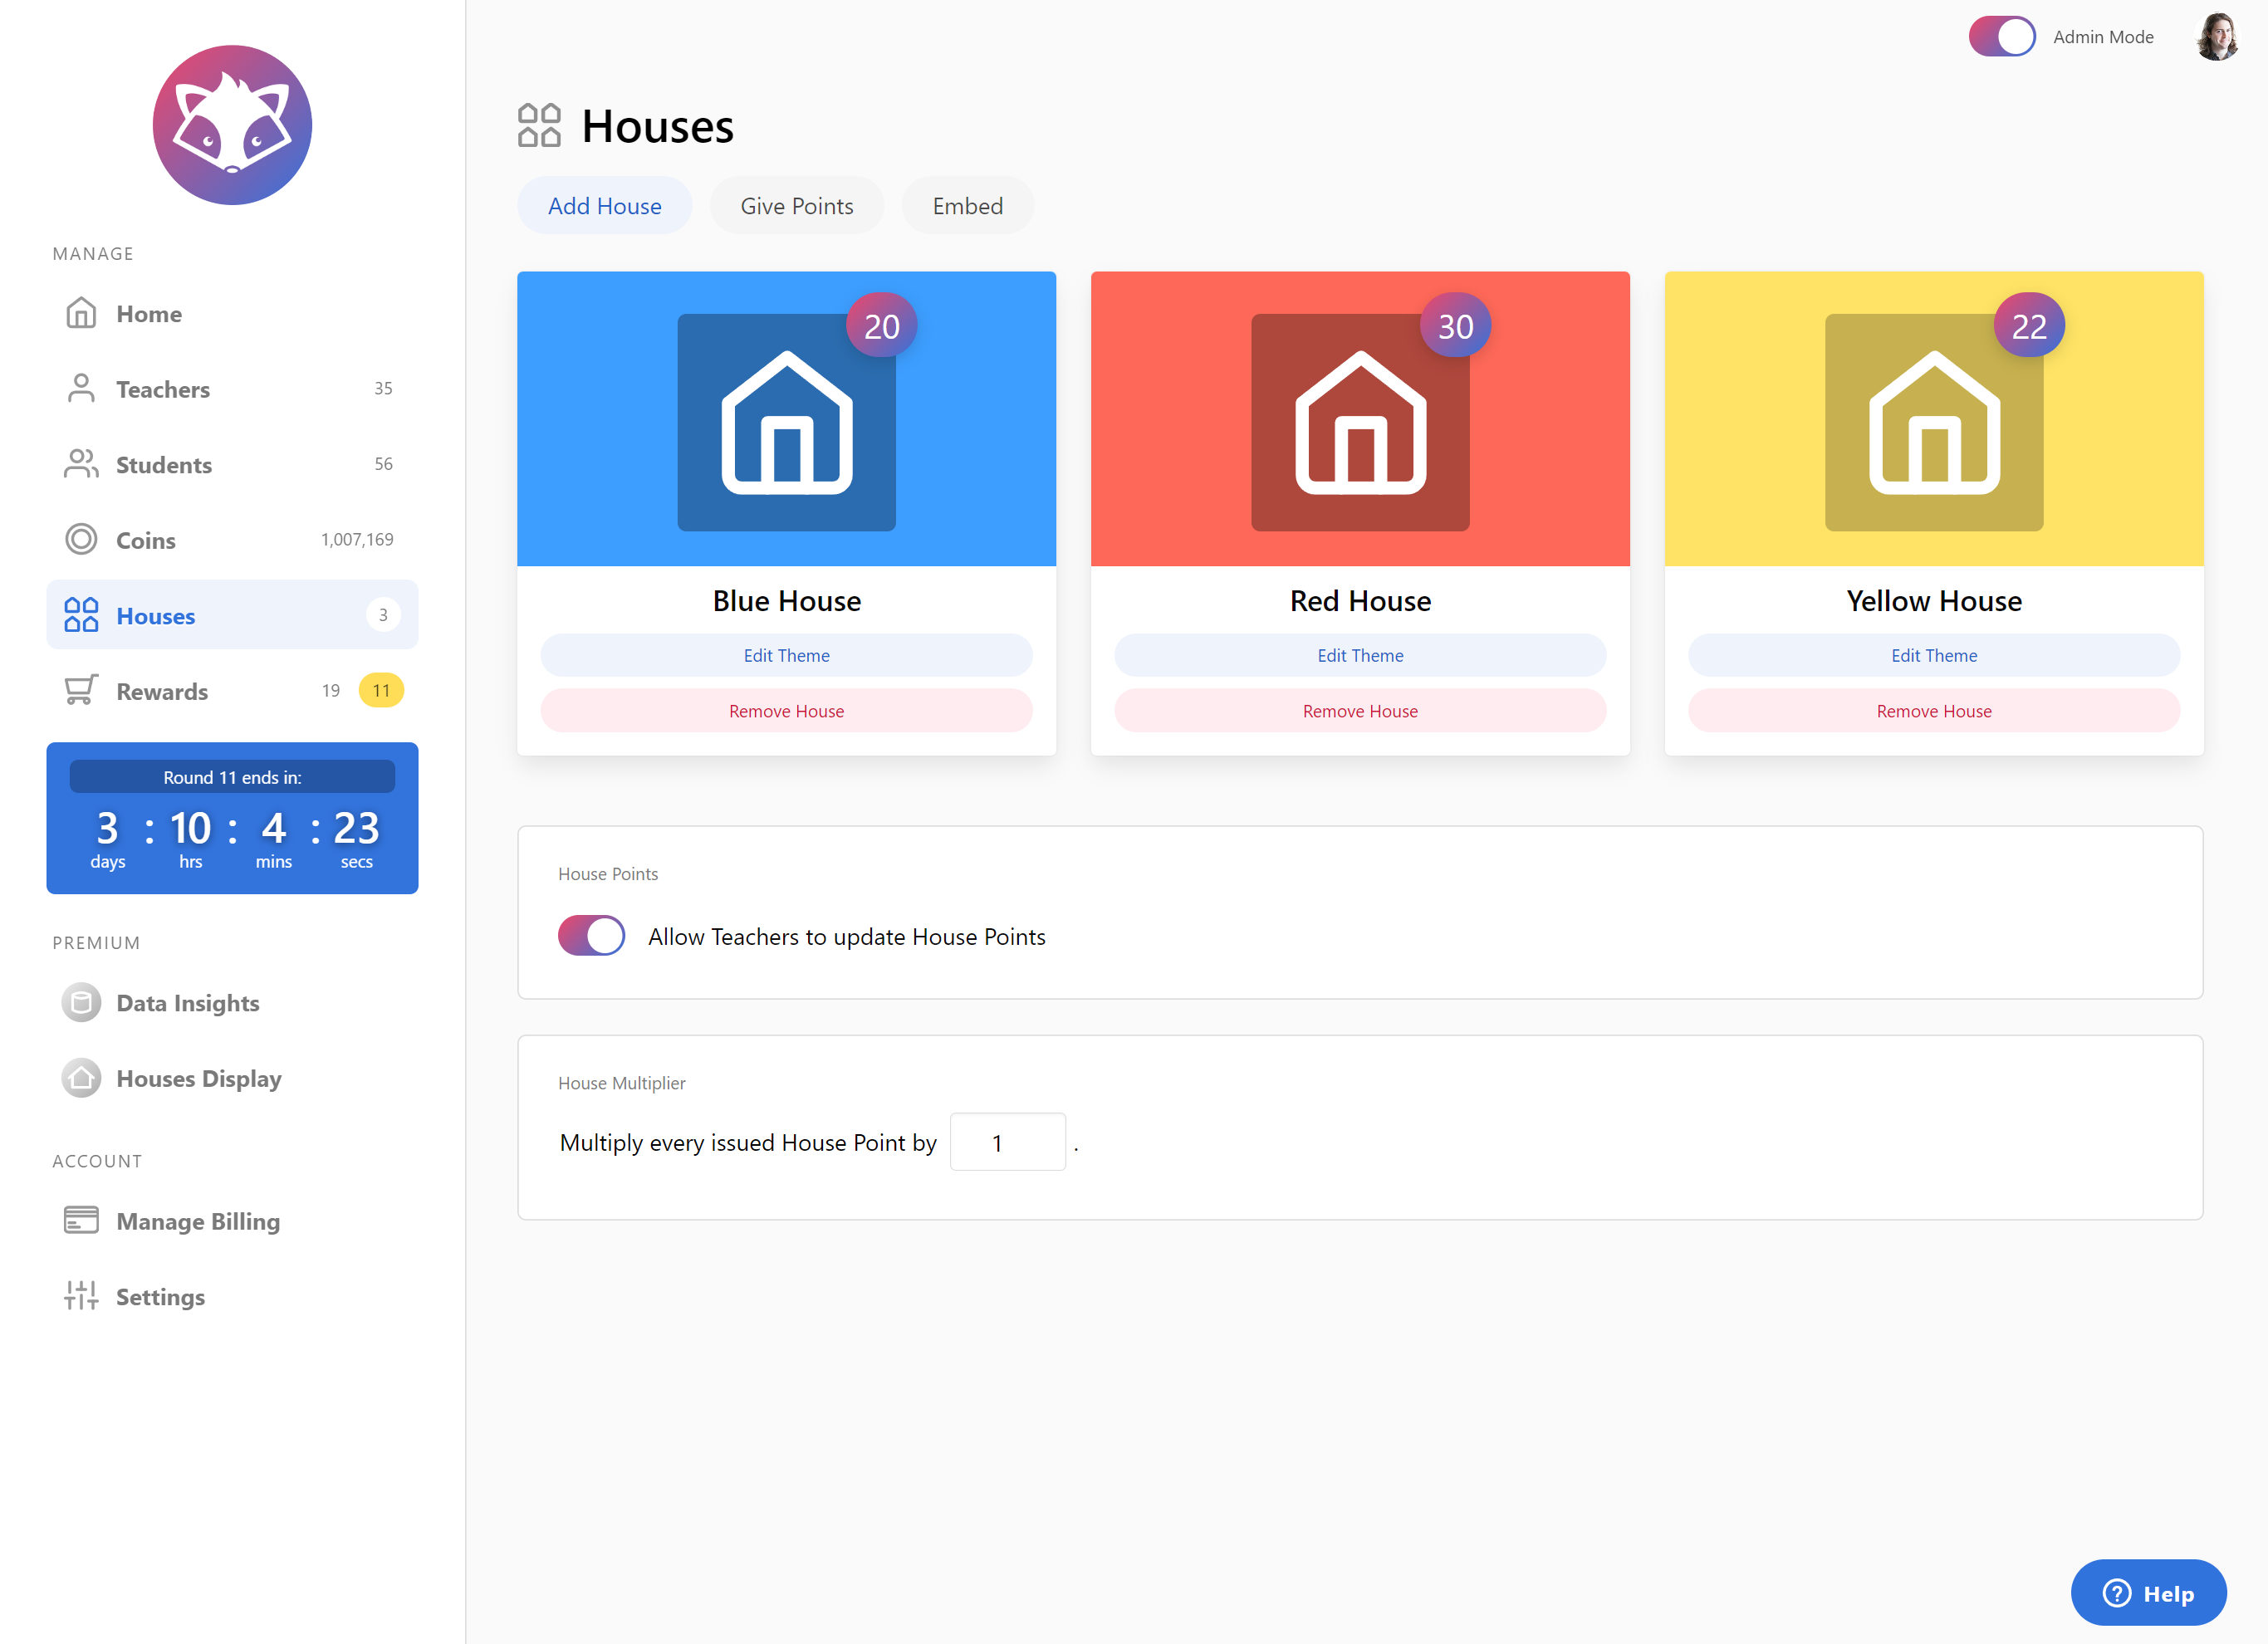Click Edit Theme for Blue House
The width and height of the screenshot is (2268, 1644).
[x=786, y=655]
